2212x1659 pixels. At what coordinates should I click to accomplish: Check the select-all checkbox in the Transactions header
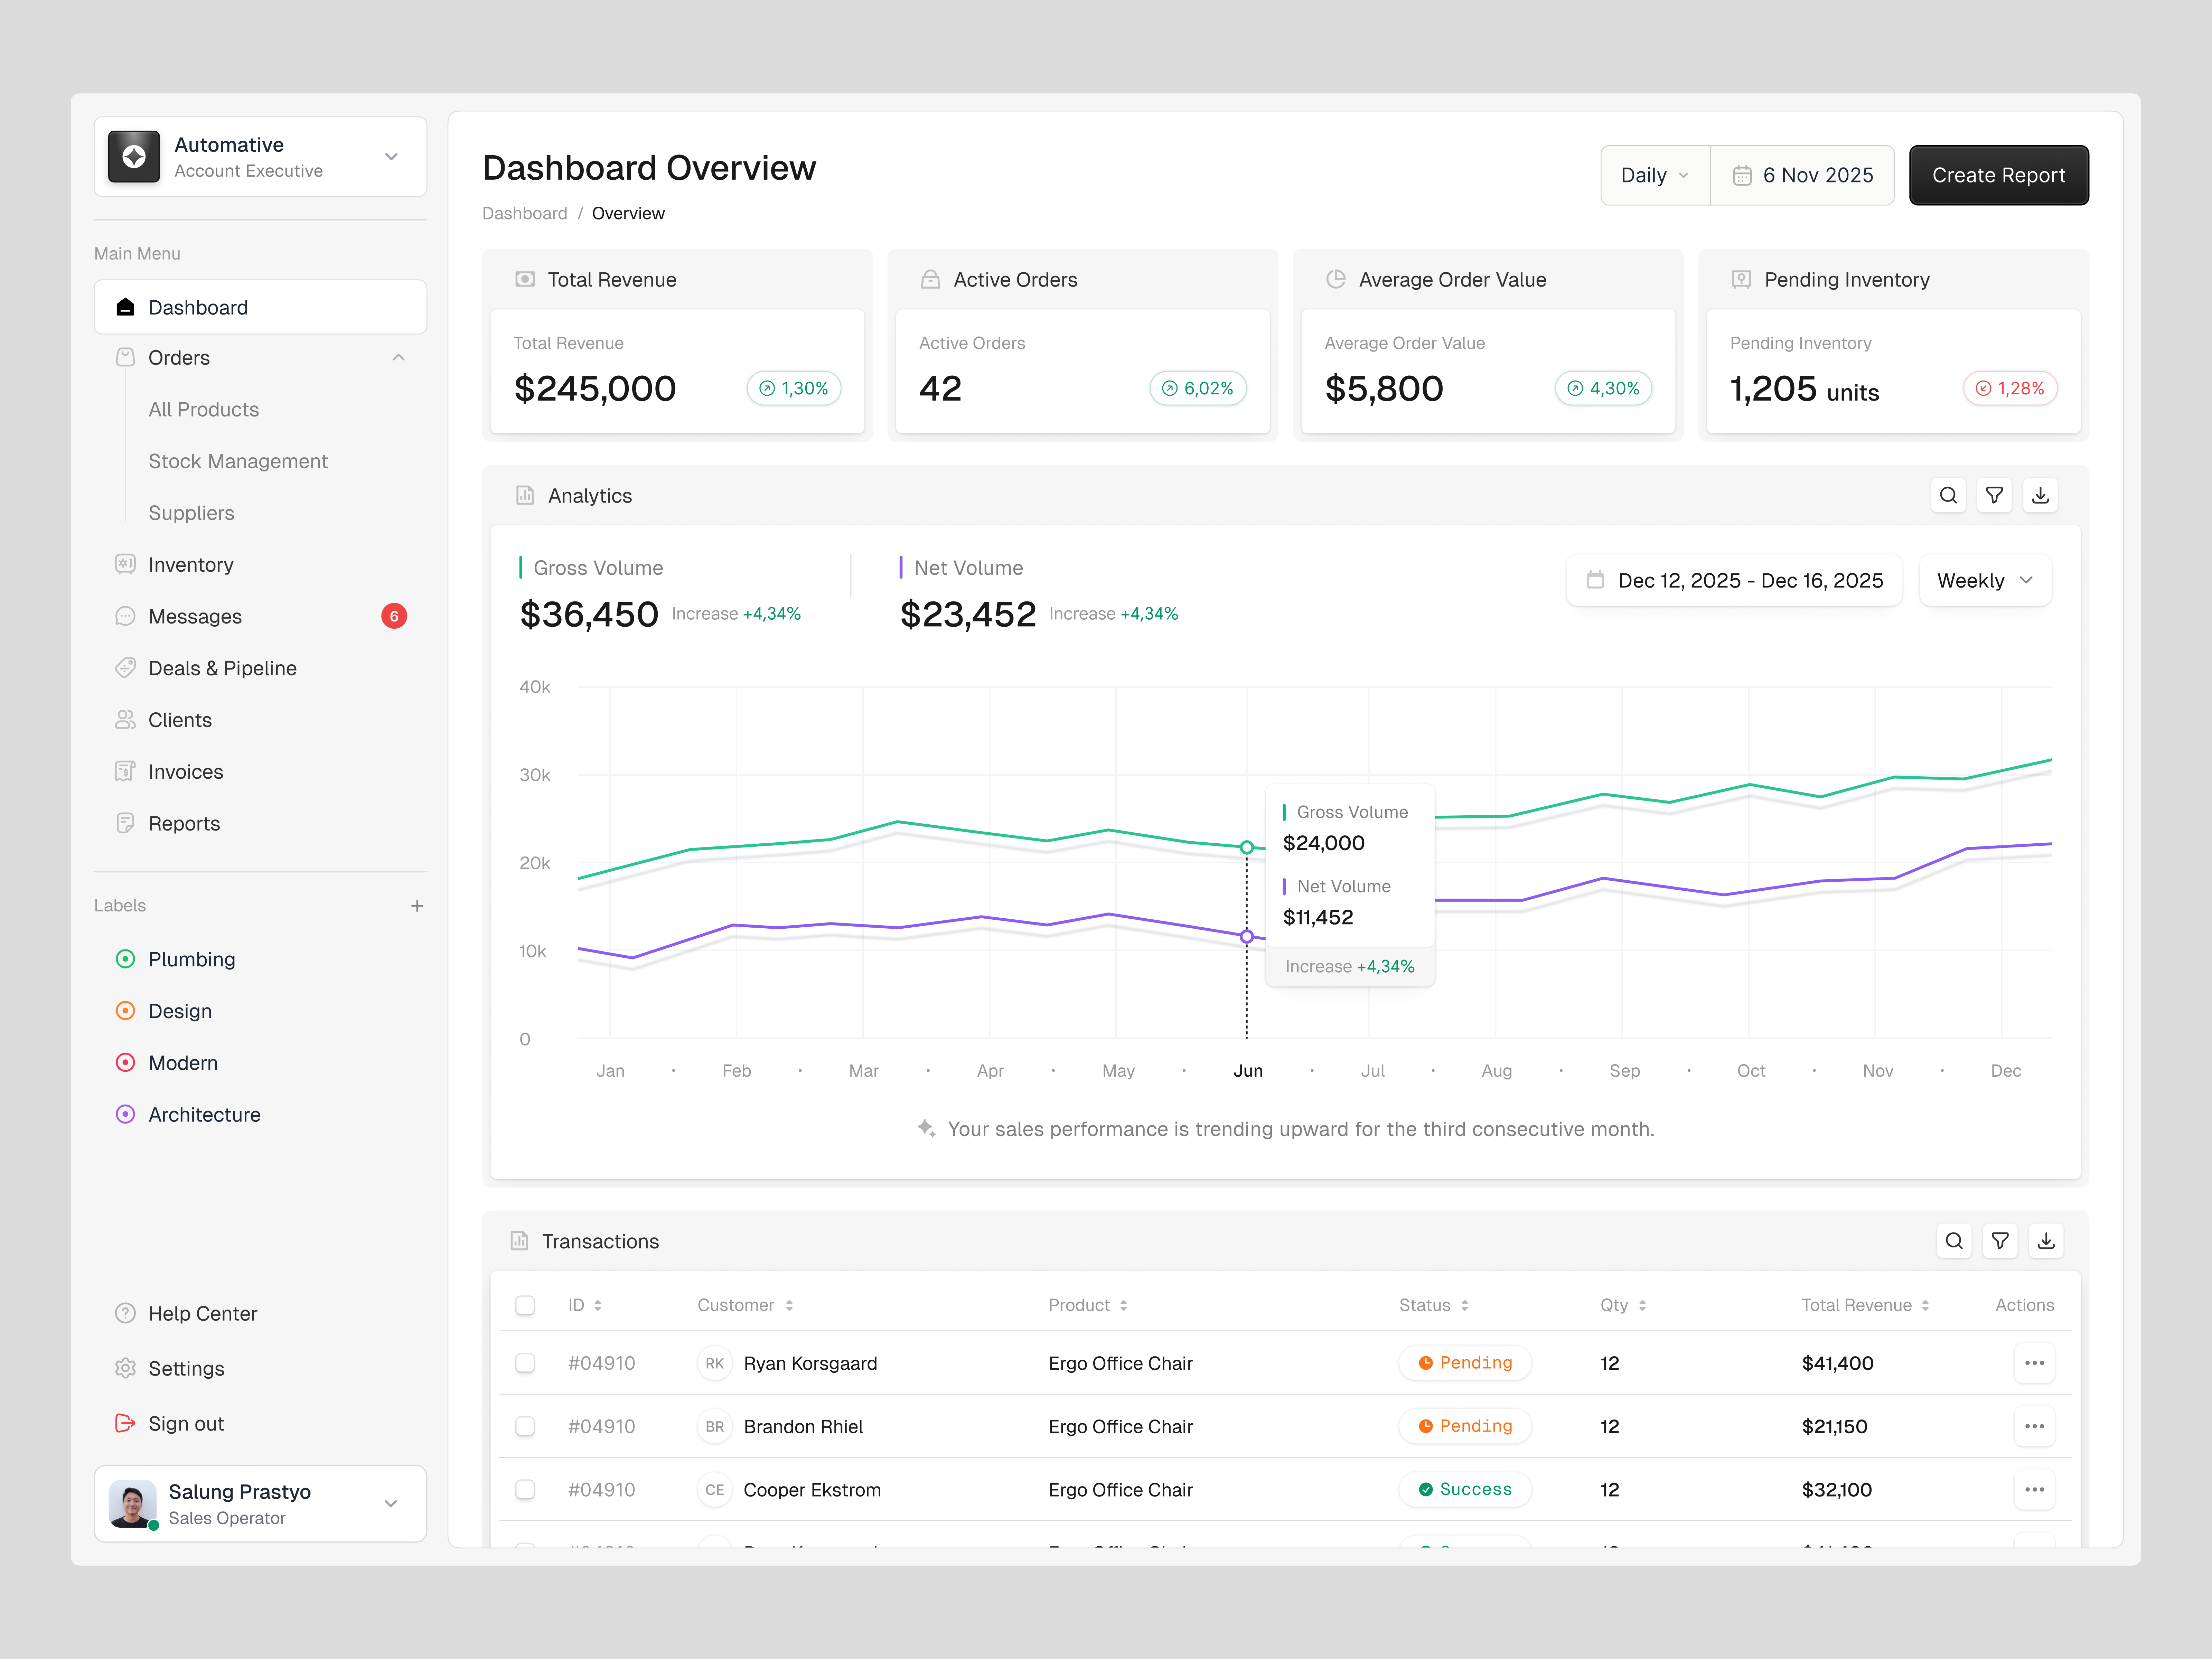click(525, 1305)
